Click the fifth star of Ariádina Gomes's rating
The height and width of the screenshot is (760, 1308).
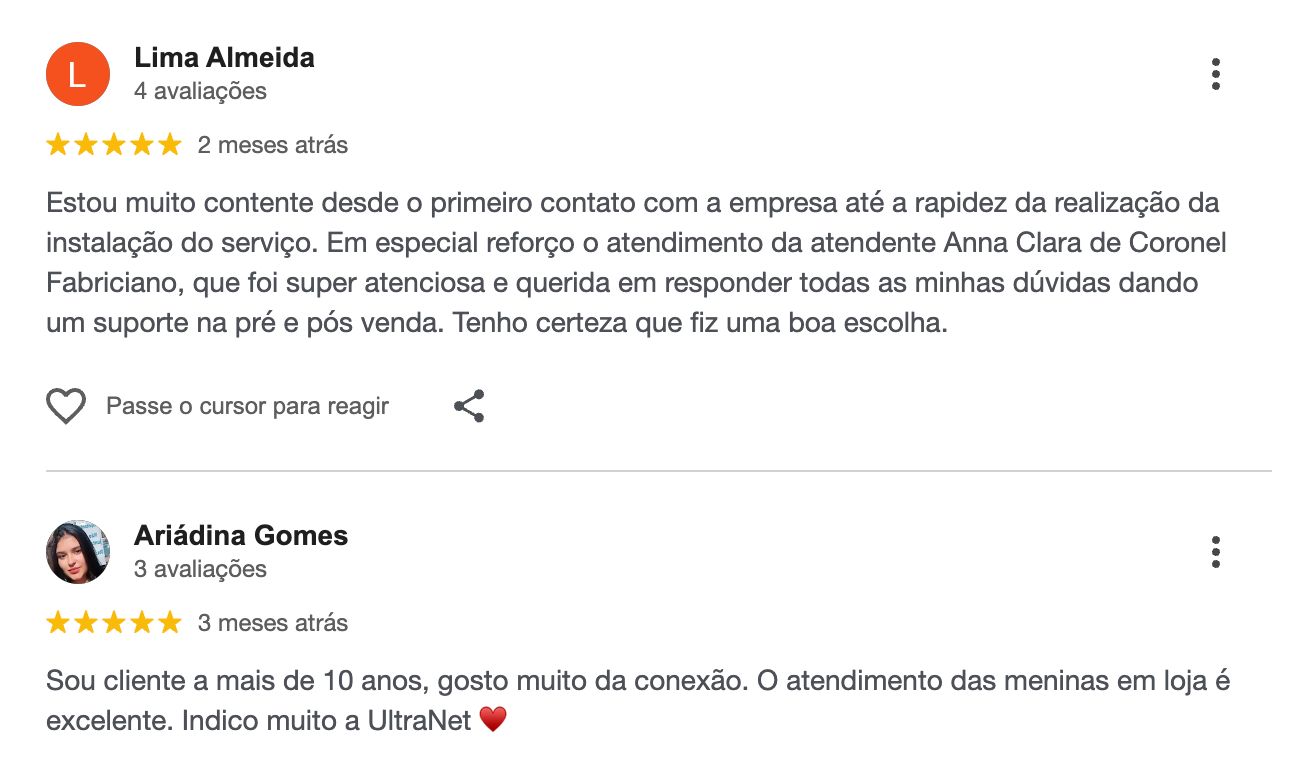(170, 623)
